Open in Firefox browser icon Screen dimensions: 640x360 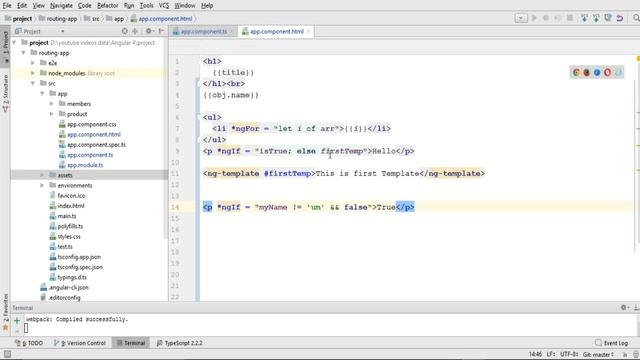[587, 72]
